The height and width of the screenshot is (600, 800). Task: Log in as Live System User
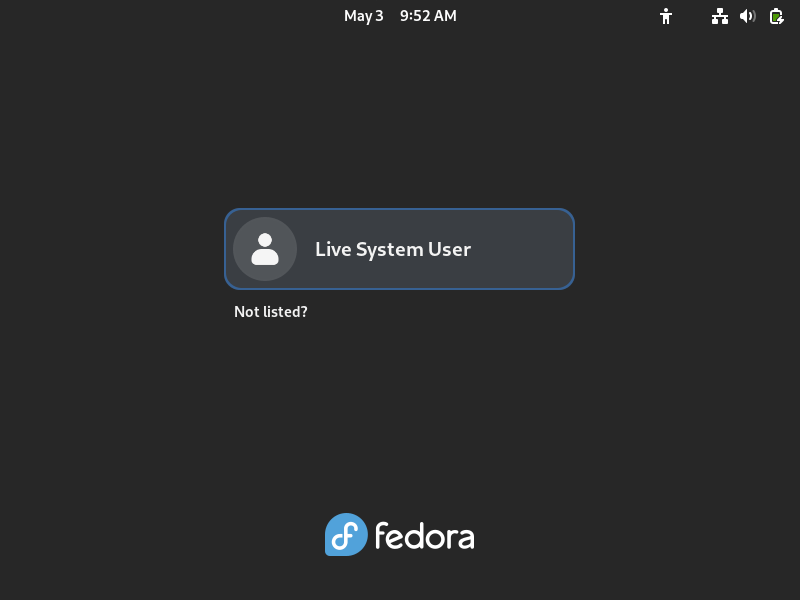pyautogui.click(x=399, y=249)
